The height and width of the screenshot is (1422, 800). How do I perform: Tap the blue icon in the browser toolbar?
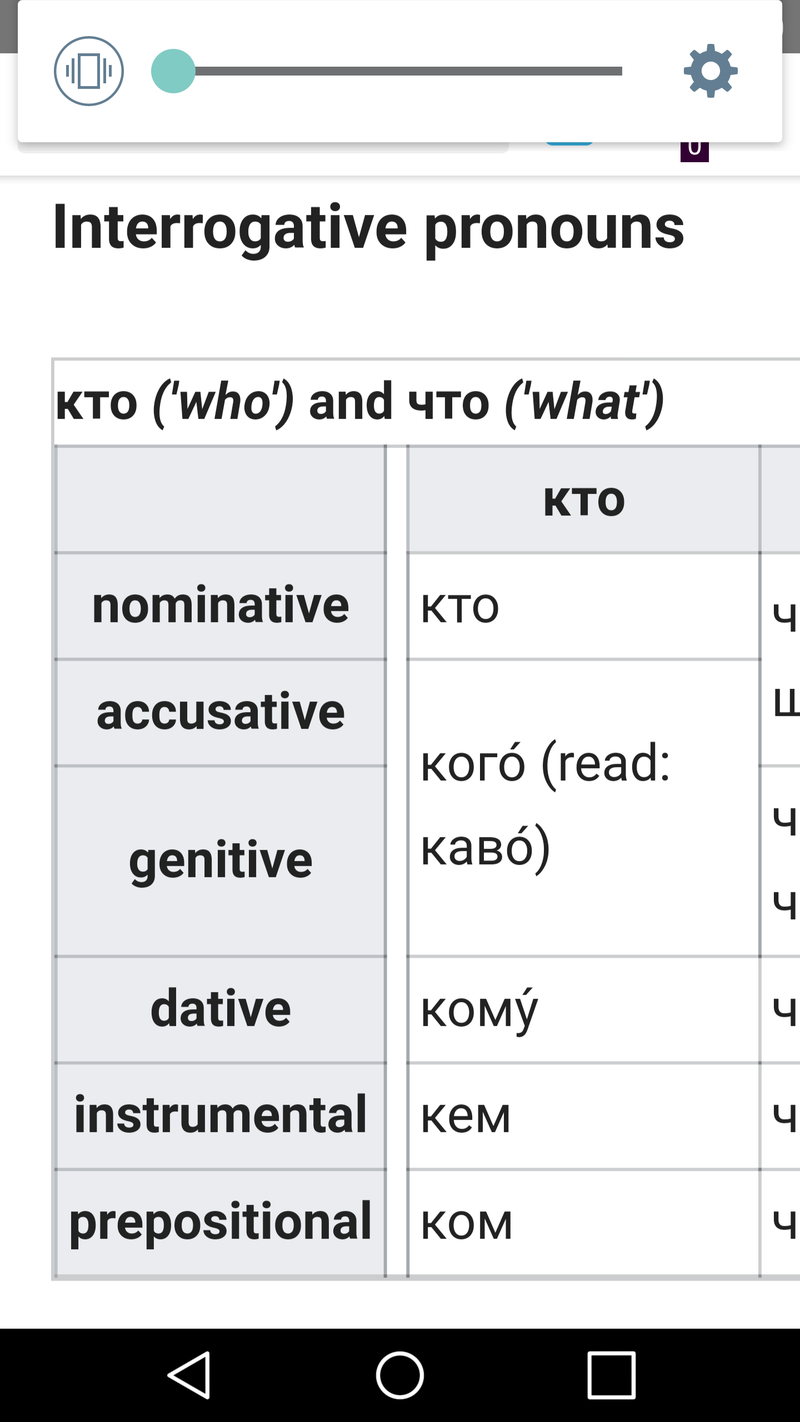568,145
